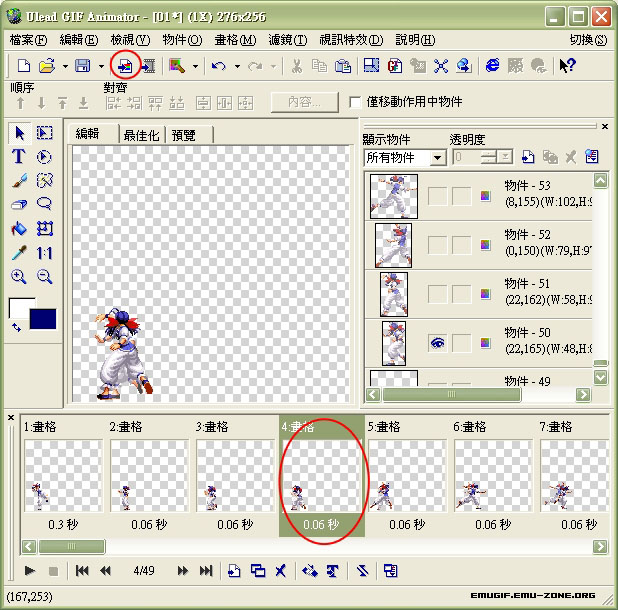Click the Undo arrow icon

pos(218,66)
